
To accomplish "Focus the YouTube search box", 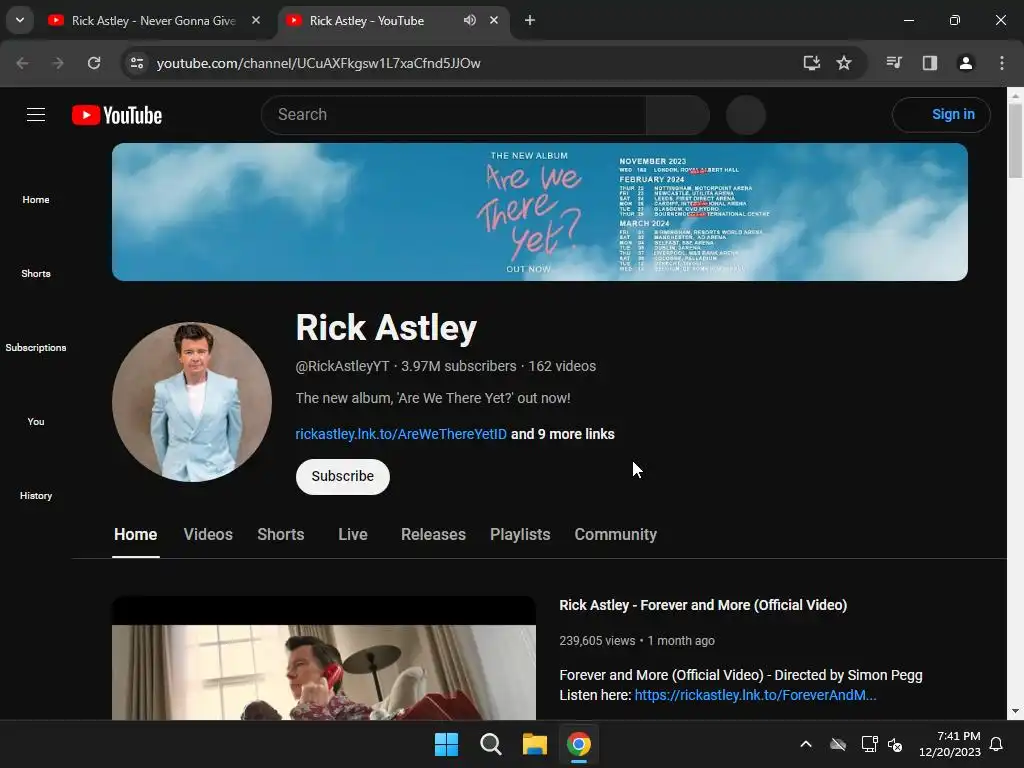I will [454, 115].
